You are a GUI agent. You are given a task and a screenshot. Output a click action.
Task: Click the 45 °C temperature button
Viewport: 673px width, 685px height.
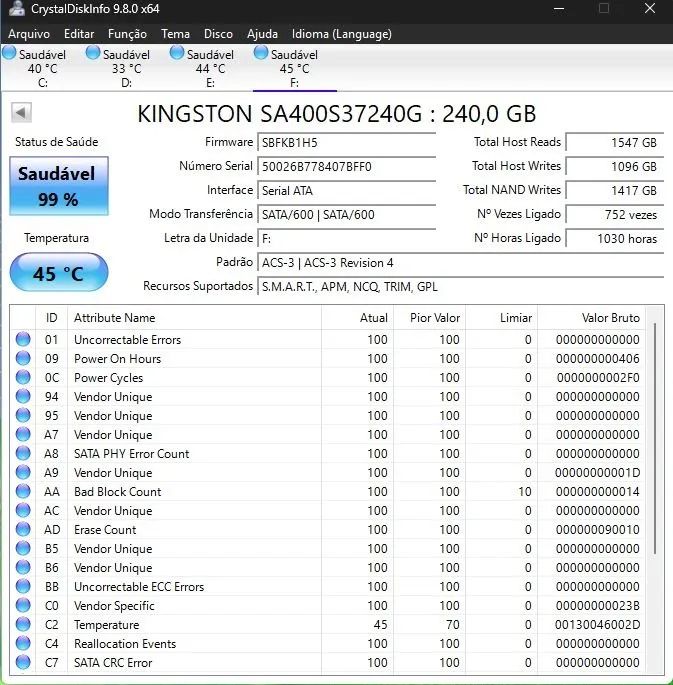tap(59, 273)
